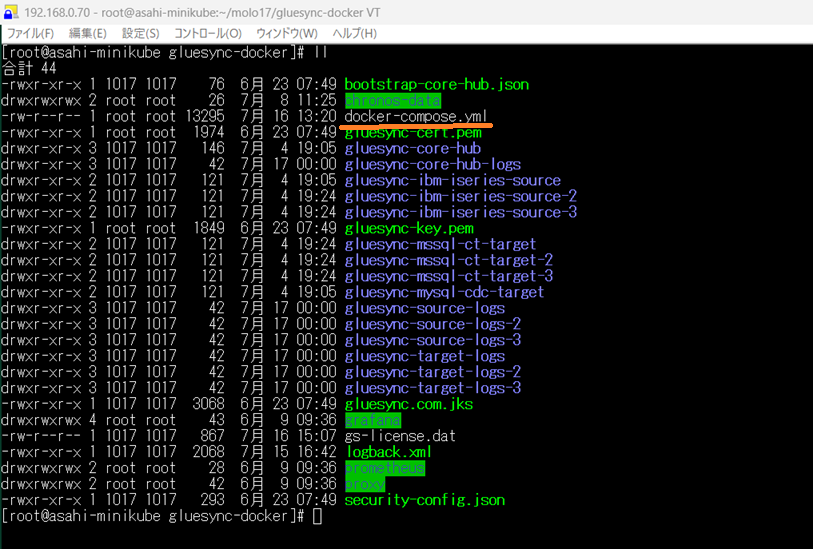Screen dimensions: 813x549
Task: Click gluesync-mysql-cdc-target directory name
Action: (x=444, y=292)
